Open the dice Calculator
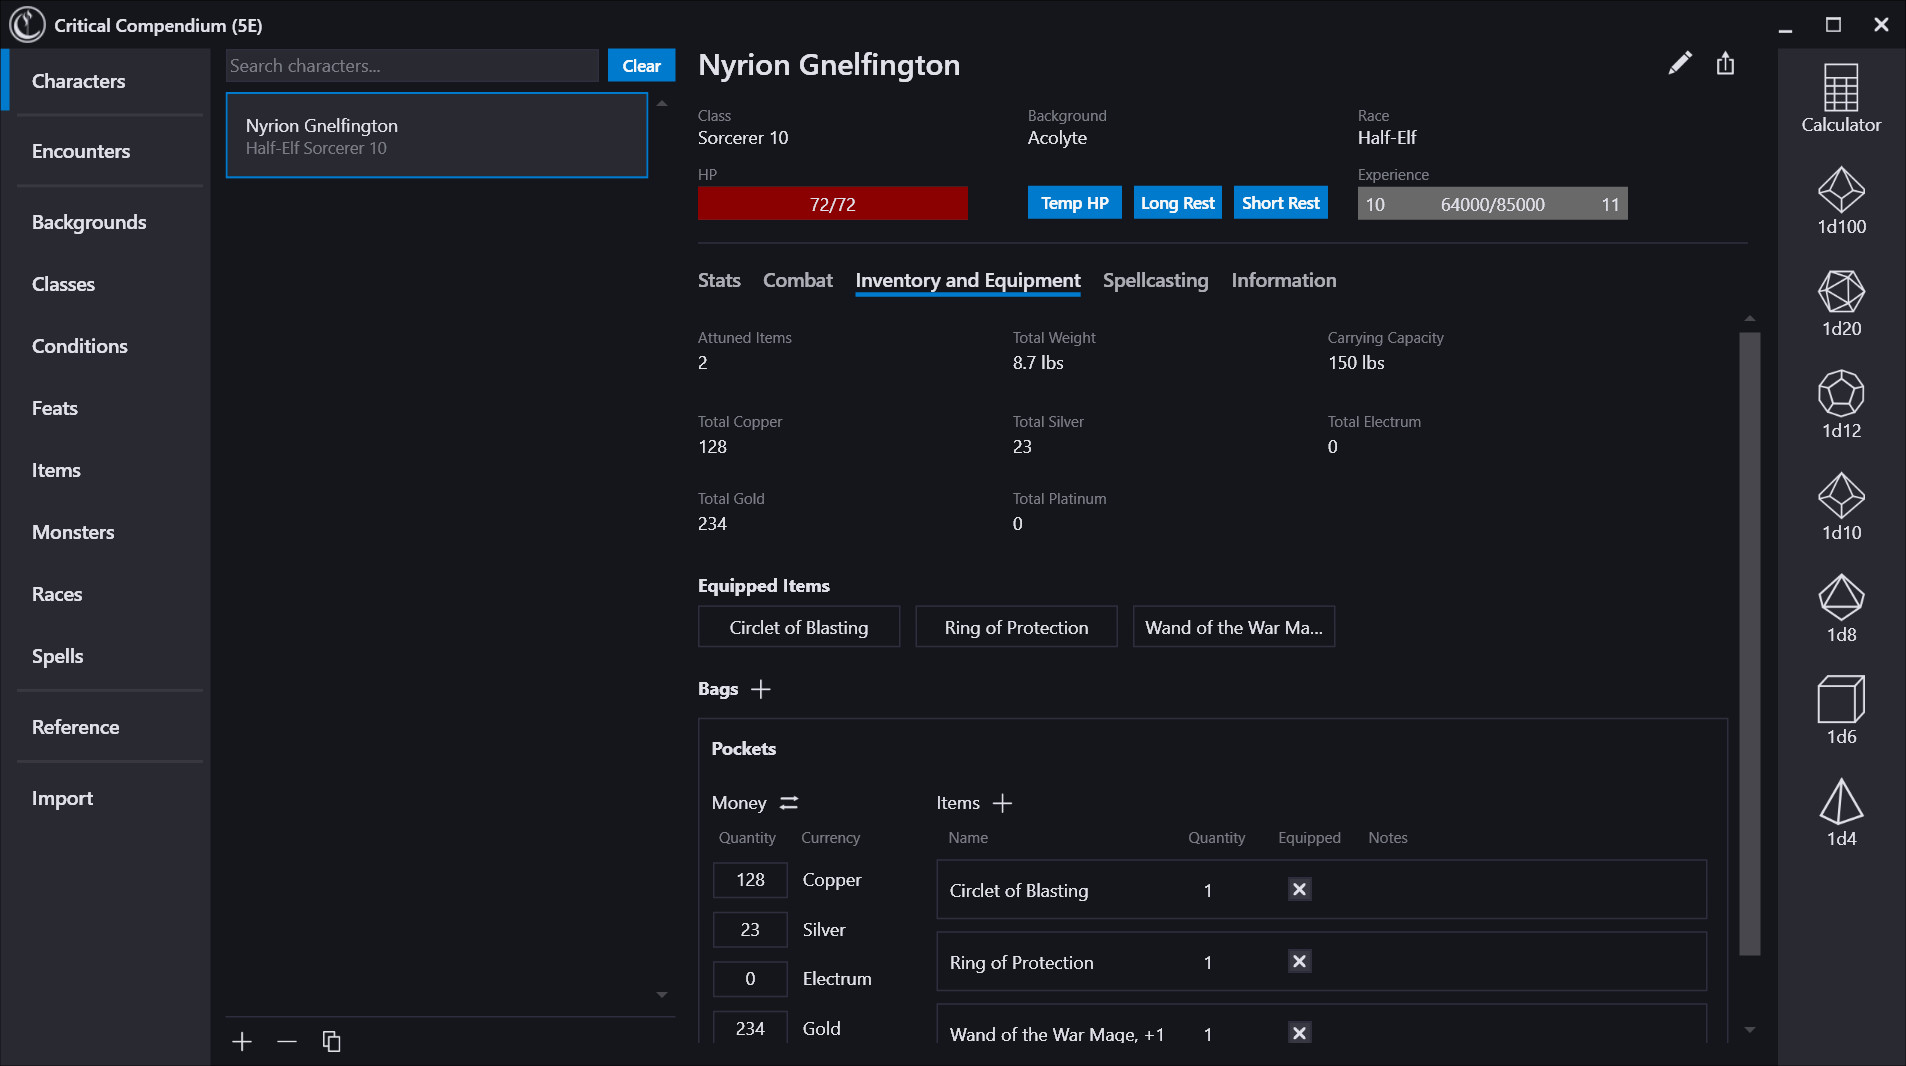Image resolution: width=1906 pixels, height=1066 pixels. (x=1841, y=96)
